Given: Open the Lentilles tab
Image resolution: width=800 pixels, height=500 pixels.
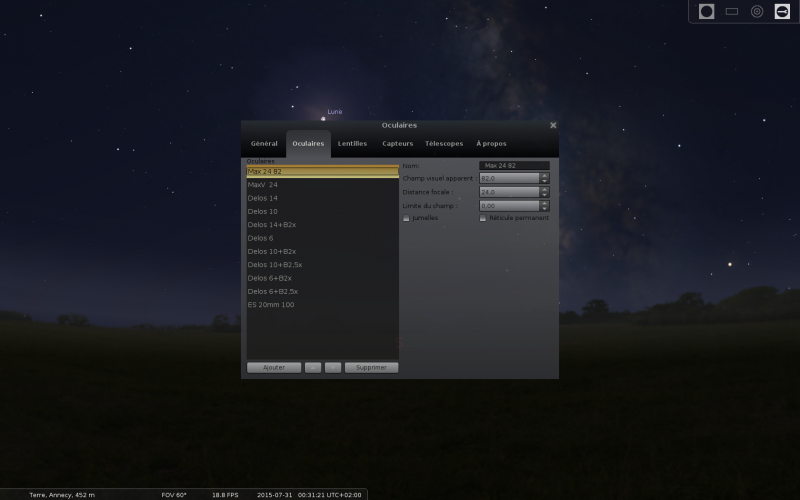Looking at the screenshot, I should pyautogui.click(x=352, y=143).
